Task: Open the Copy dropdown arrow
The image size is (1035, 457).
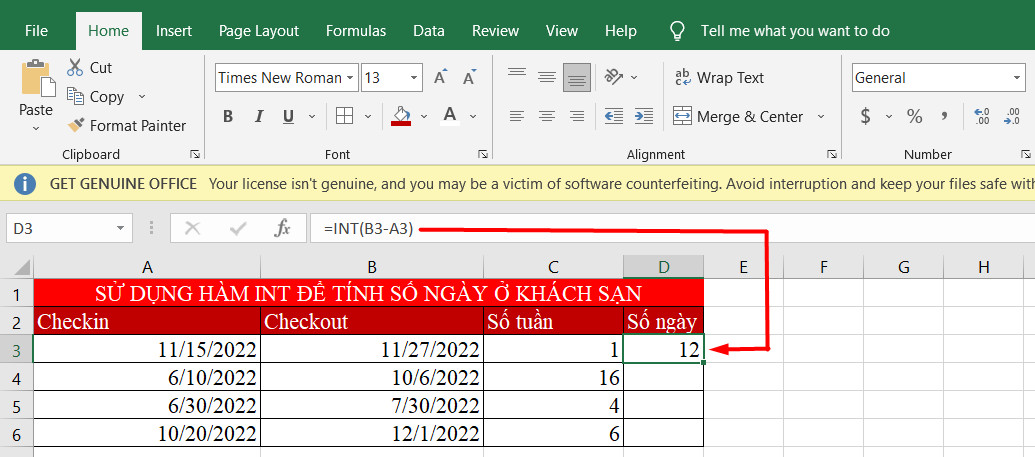Action: pos(141,97)
